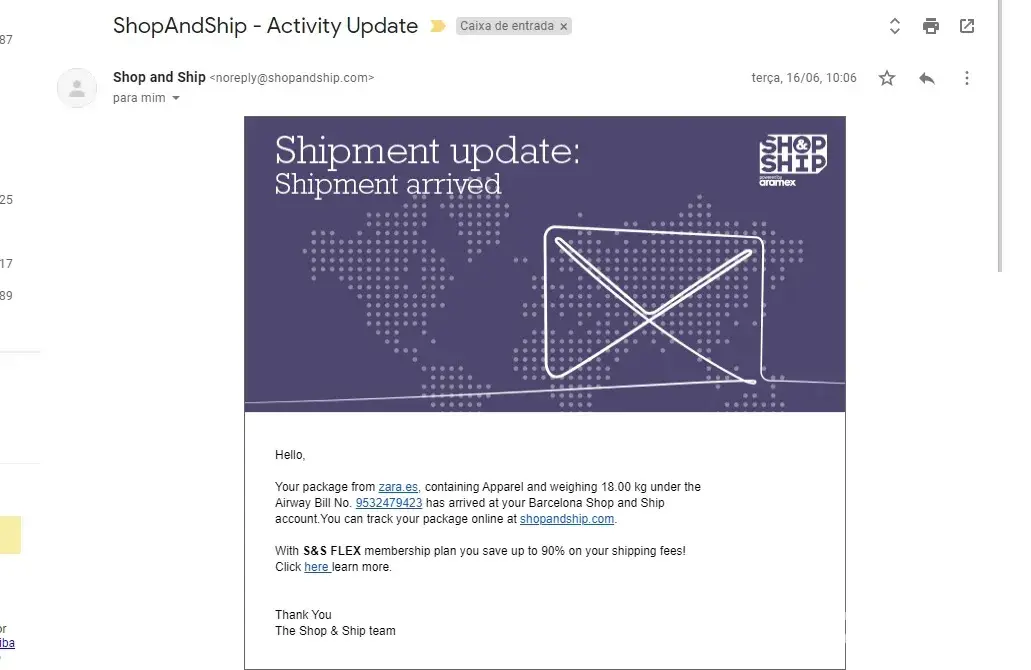
Task: Click the Shop & Ship logo in banner
Action: 793,160
